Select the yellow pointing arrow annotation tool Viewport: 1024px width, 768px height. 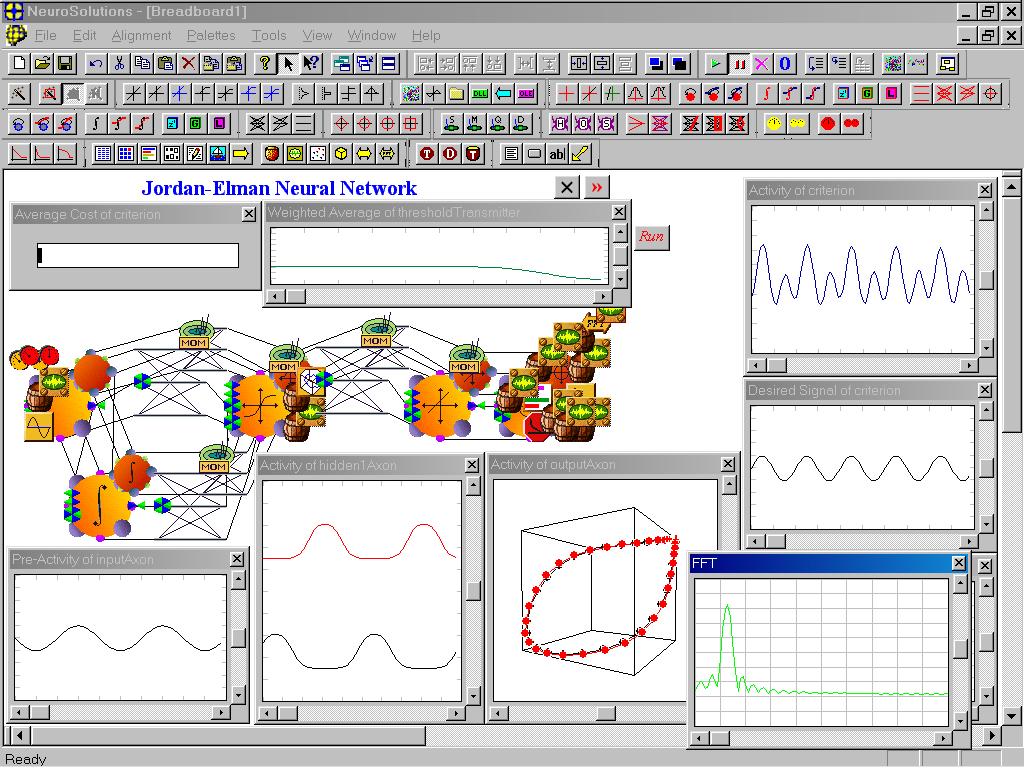[x=580, y=153]
